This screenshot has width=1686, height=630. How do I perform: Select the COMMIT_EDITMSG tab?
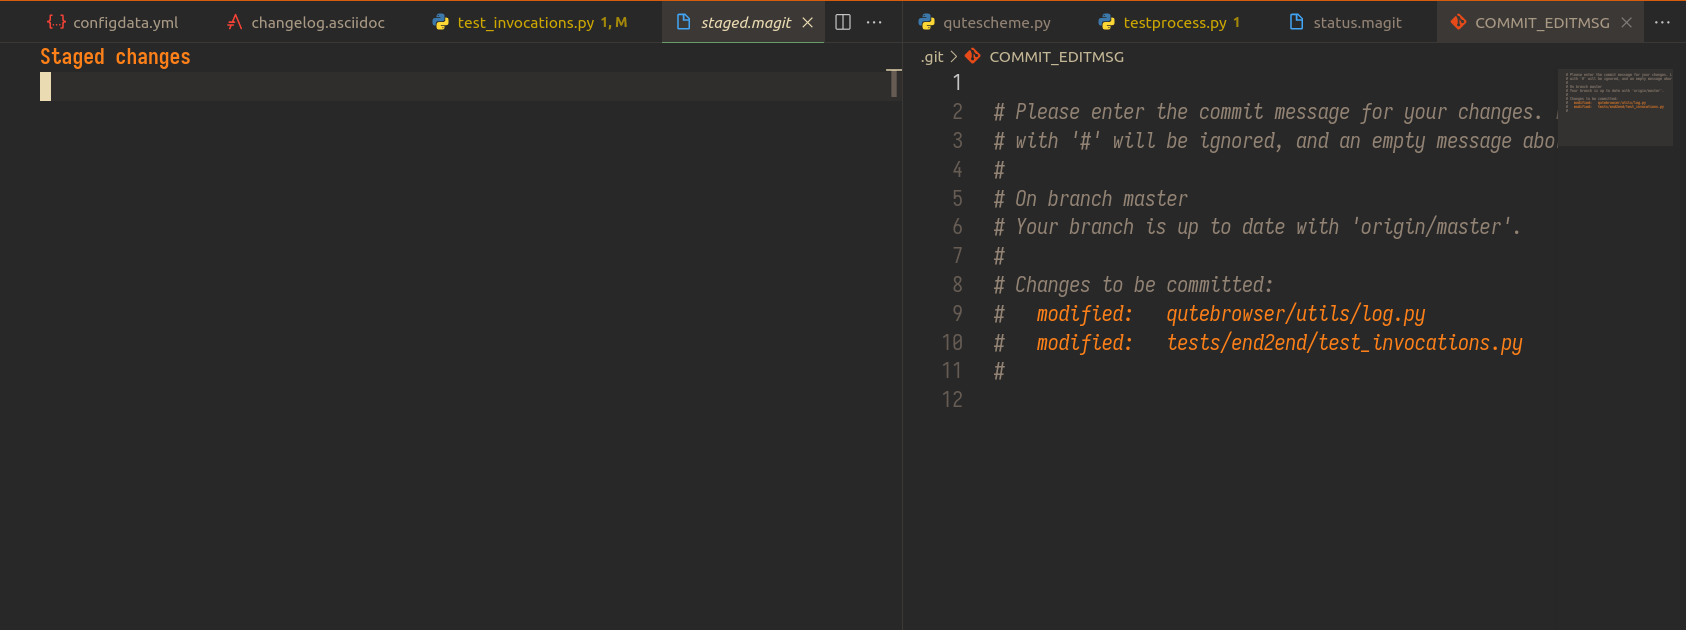coord(1540,22)
